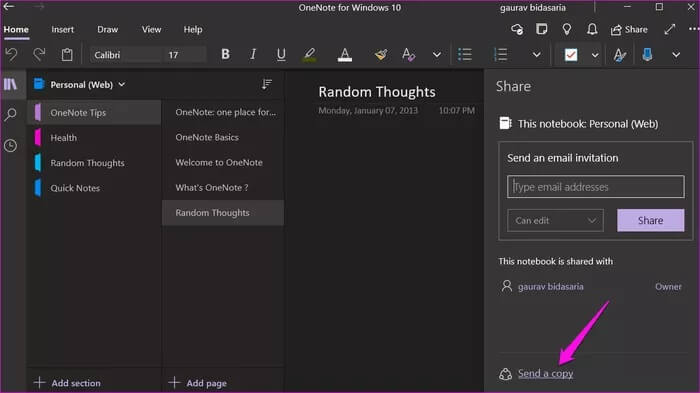
Task: Click the page time 10:07 PM
Action: point(457,110)
